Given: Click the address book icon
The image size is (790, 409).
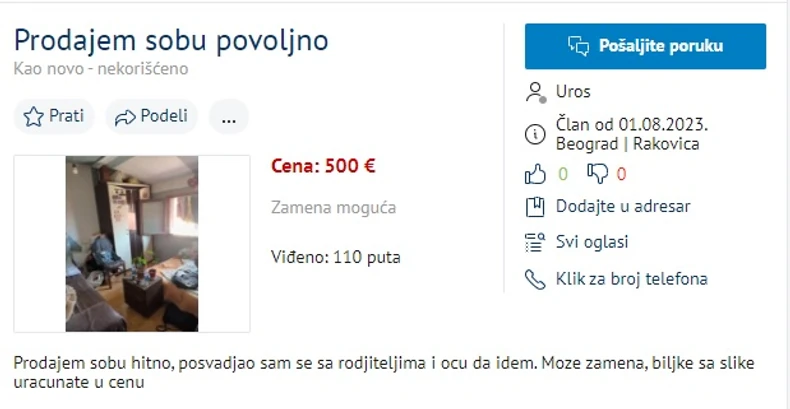Looking at the screenshot, I should (535, 207).
